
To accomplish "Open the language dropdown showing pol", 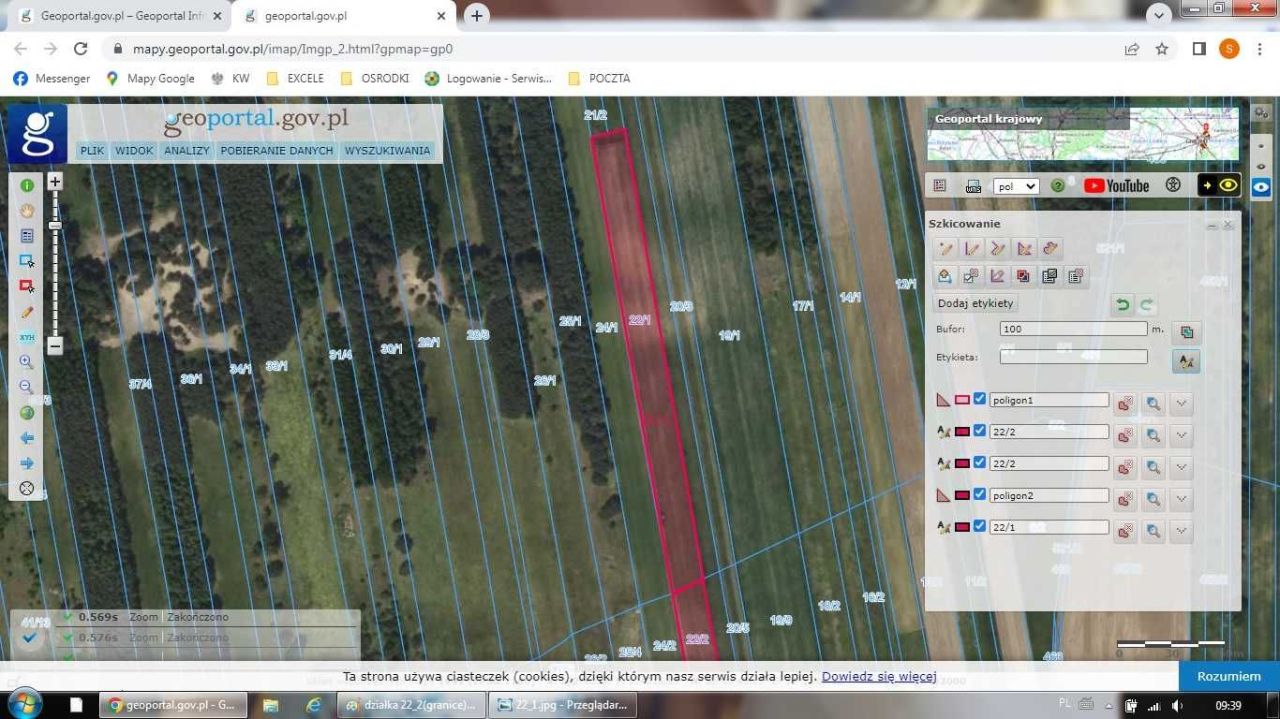I will click(1016, 186).
